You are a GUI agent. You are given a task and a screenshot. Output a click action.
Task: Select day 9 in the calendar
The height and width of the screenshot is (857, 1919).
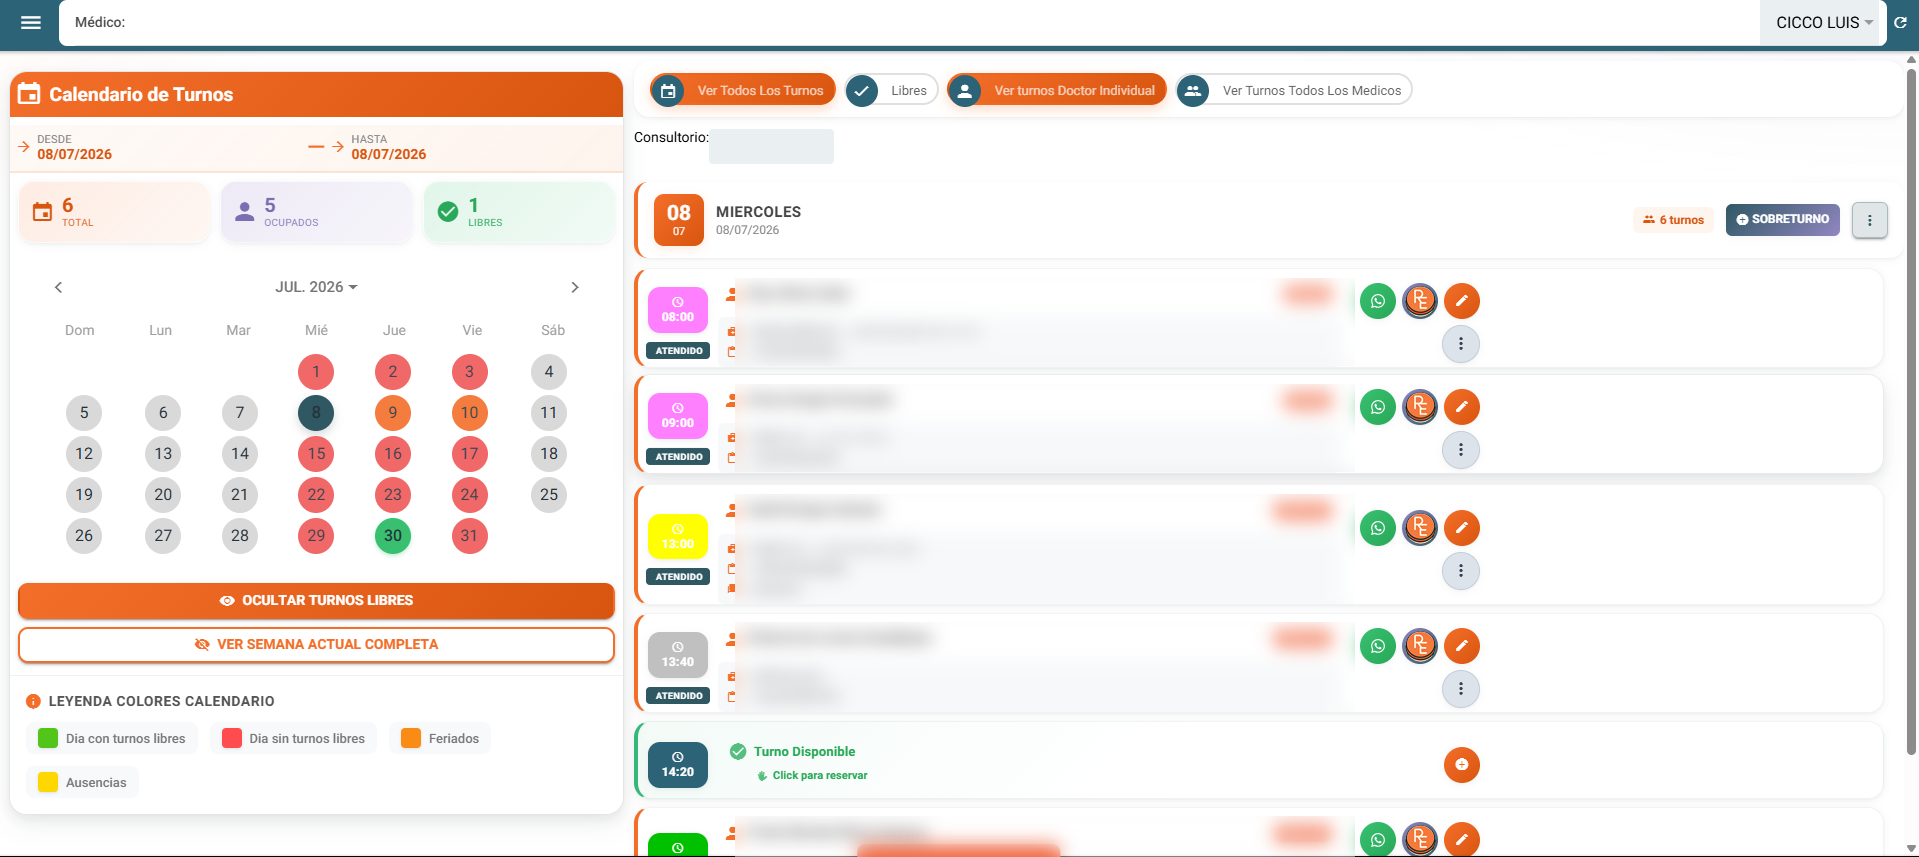(x=393, y=413)
